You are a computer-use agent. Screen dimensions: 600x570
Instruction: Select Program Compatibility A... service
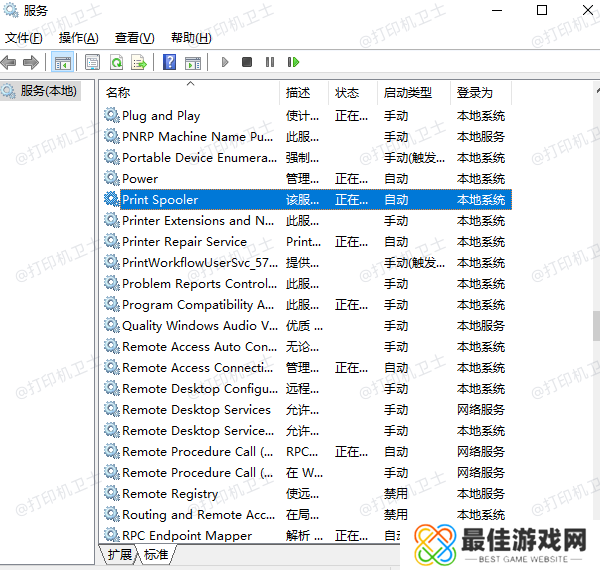click(x=198, y=305)
